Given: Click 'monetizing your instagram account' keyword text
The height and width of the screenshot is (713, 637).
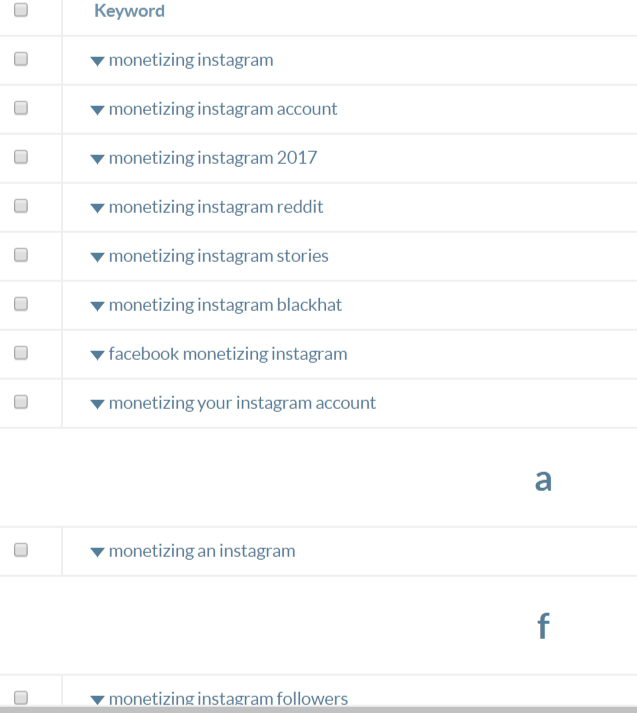Looking at the screenshot, I should click(242, 403).
